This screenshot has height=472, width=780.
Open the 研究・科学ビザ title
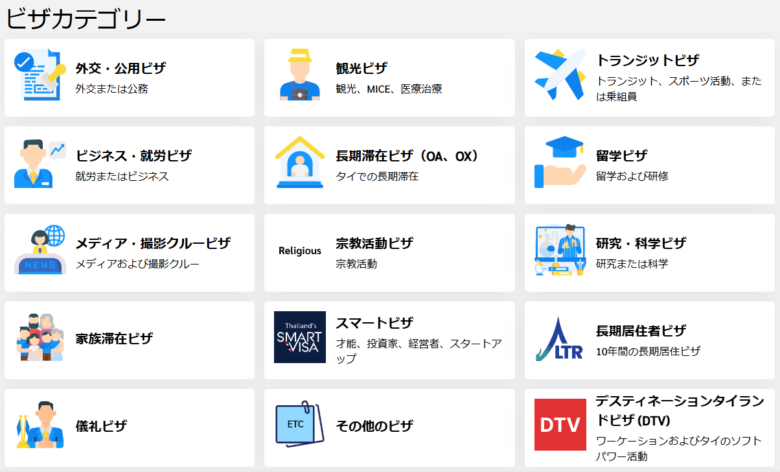tap(641, 243)
